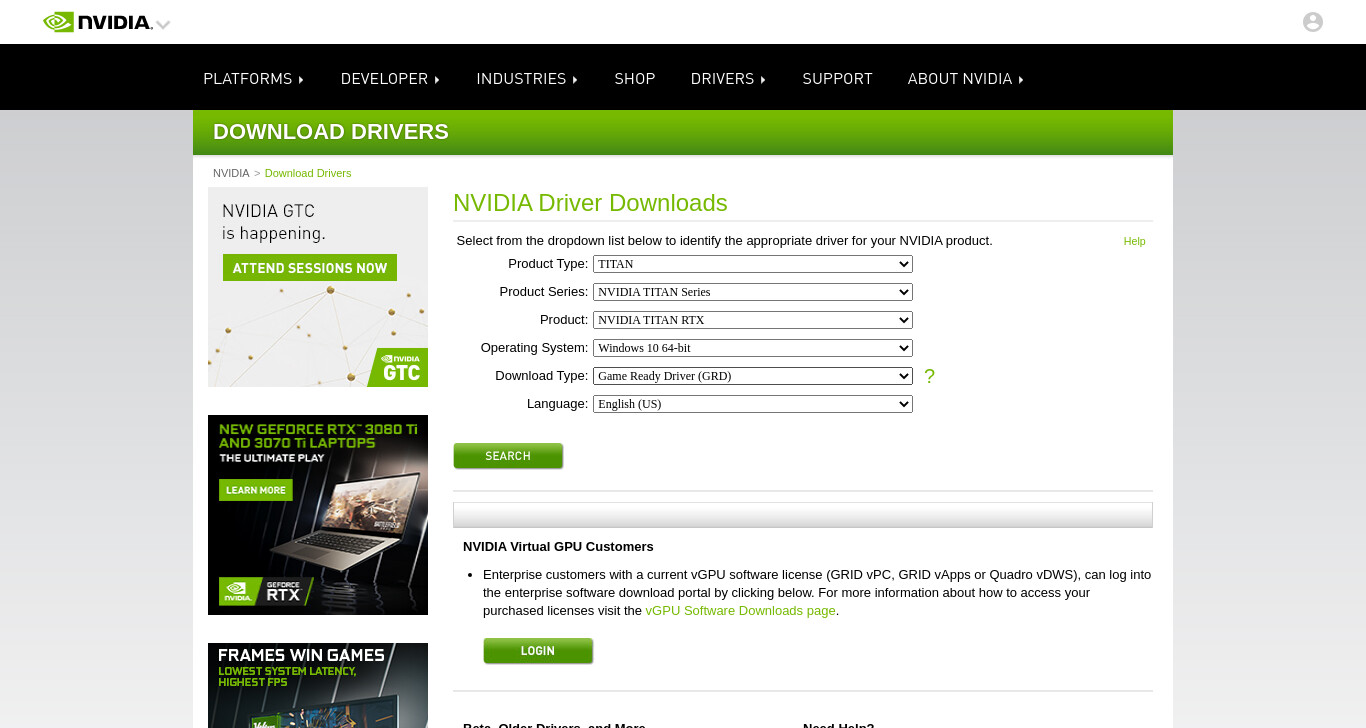Click the GeForce RTX logo on laptop ad

tap(266, 592)
